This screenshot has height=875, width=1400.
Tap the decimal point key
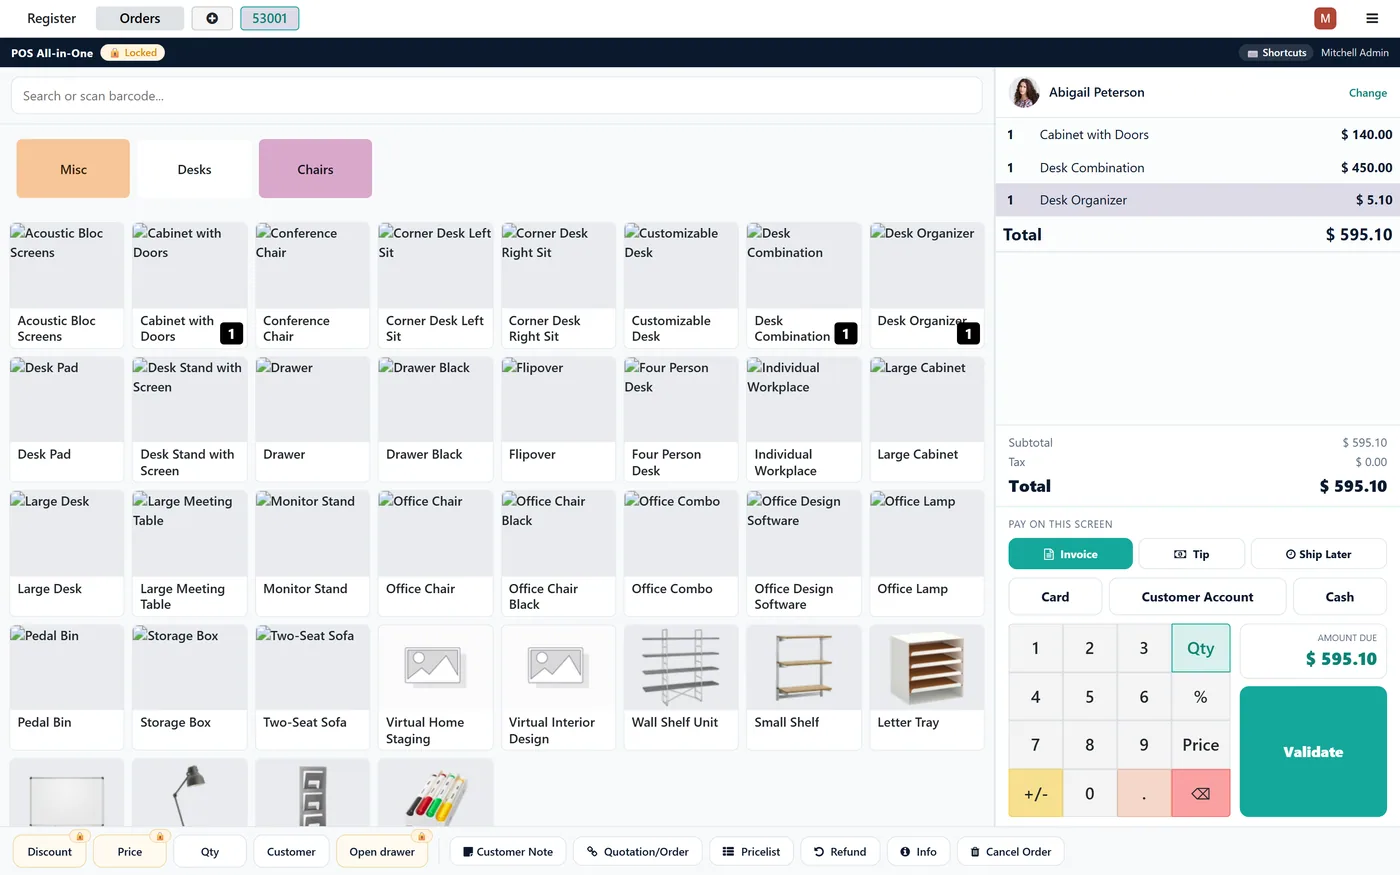pos(1144,793)
